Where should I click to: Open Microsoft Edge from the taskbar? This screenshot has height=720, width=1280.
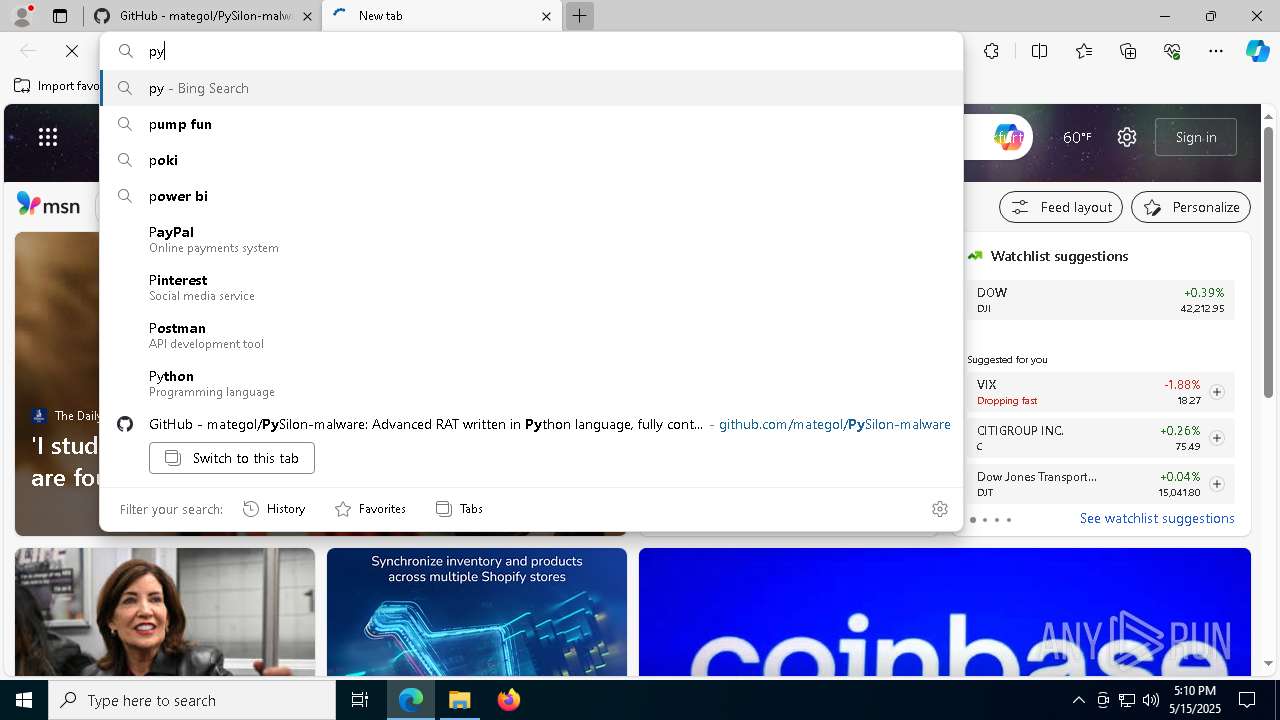click(x=411, y=700)
